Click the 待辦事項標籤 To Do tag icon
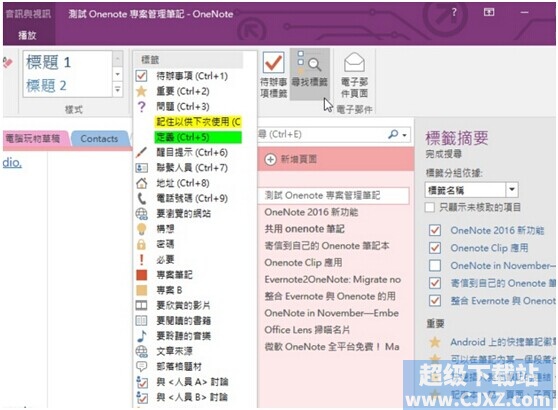The width and height of the screenshot is (558, 410). point(273,74)
